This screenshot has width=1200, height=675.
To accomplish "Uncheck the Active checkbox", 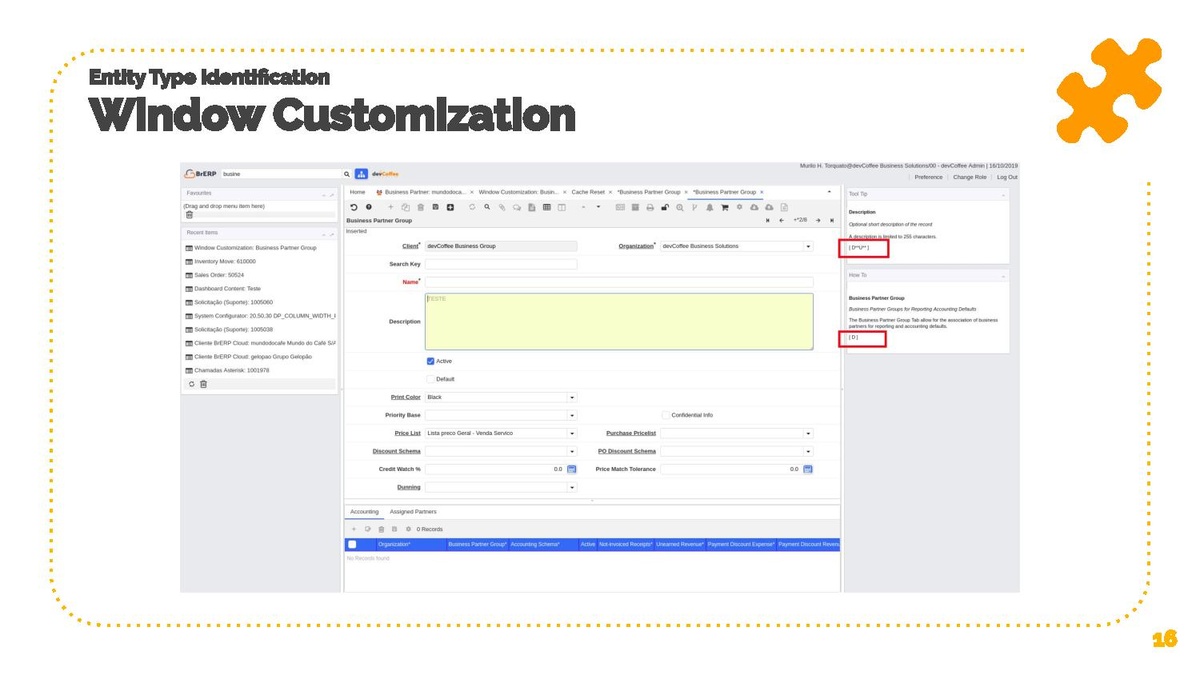I will [431, 361].
